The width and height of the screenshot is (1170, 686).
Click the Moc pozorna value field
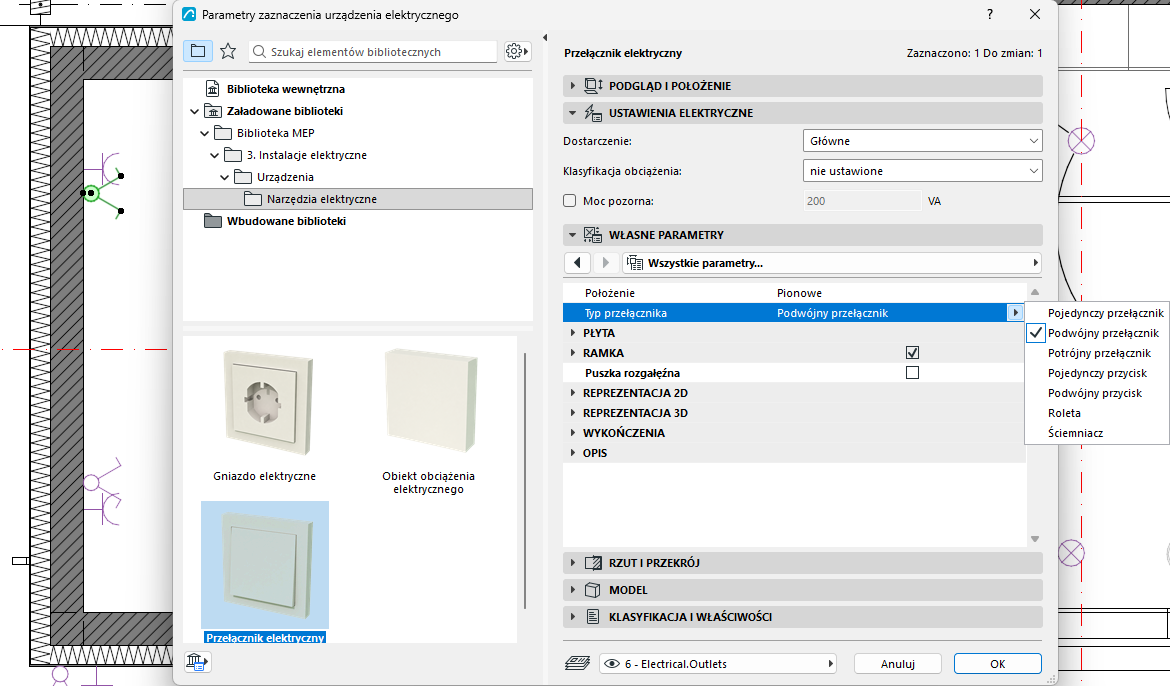coord(863,201)
